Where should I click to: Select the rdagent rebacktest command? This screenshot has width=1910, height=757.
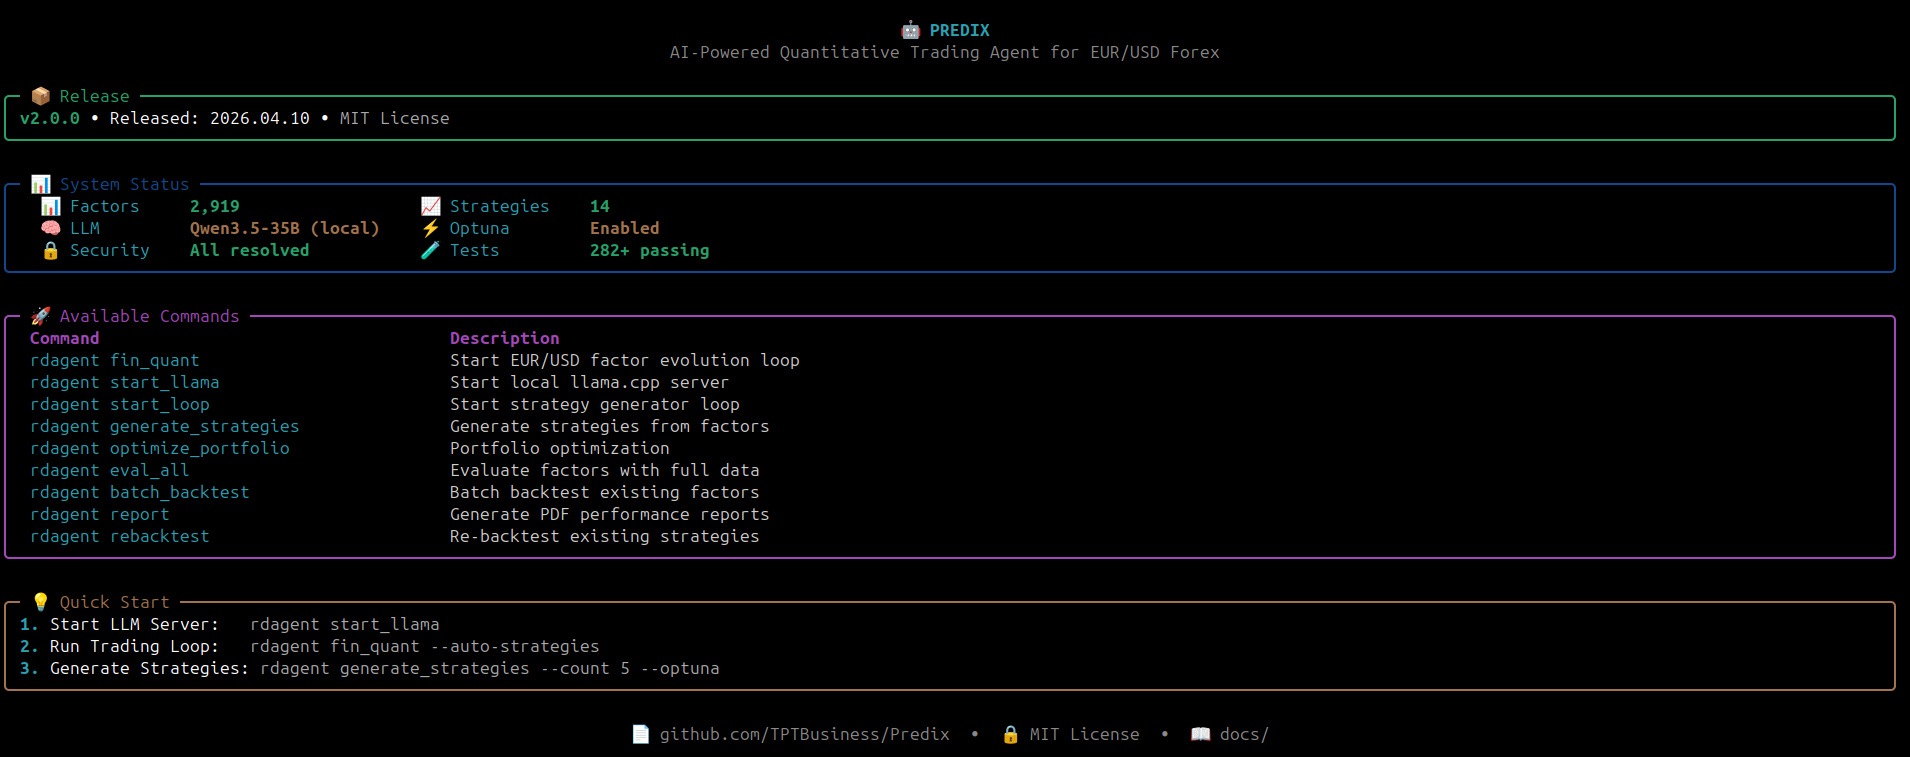click(120, 536)
